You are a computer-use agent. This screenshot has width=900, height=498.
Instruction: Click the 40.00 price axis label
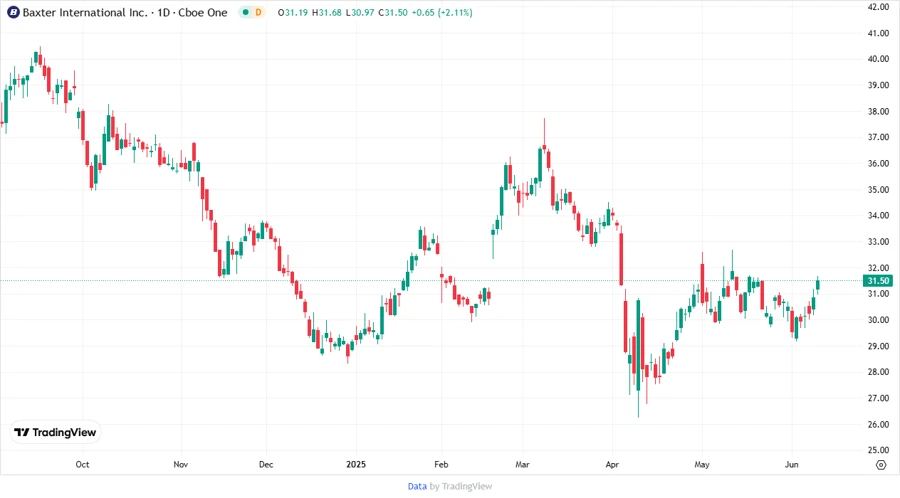[x=878, y=59]
